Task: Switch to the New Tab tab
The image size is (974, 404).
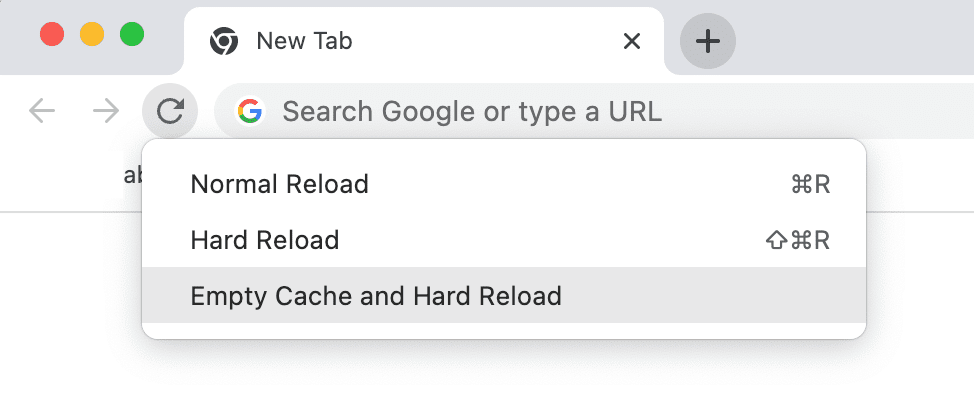Action: coord(424,42)
